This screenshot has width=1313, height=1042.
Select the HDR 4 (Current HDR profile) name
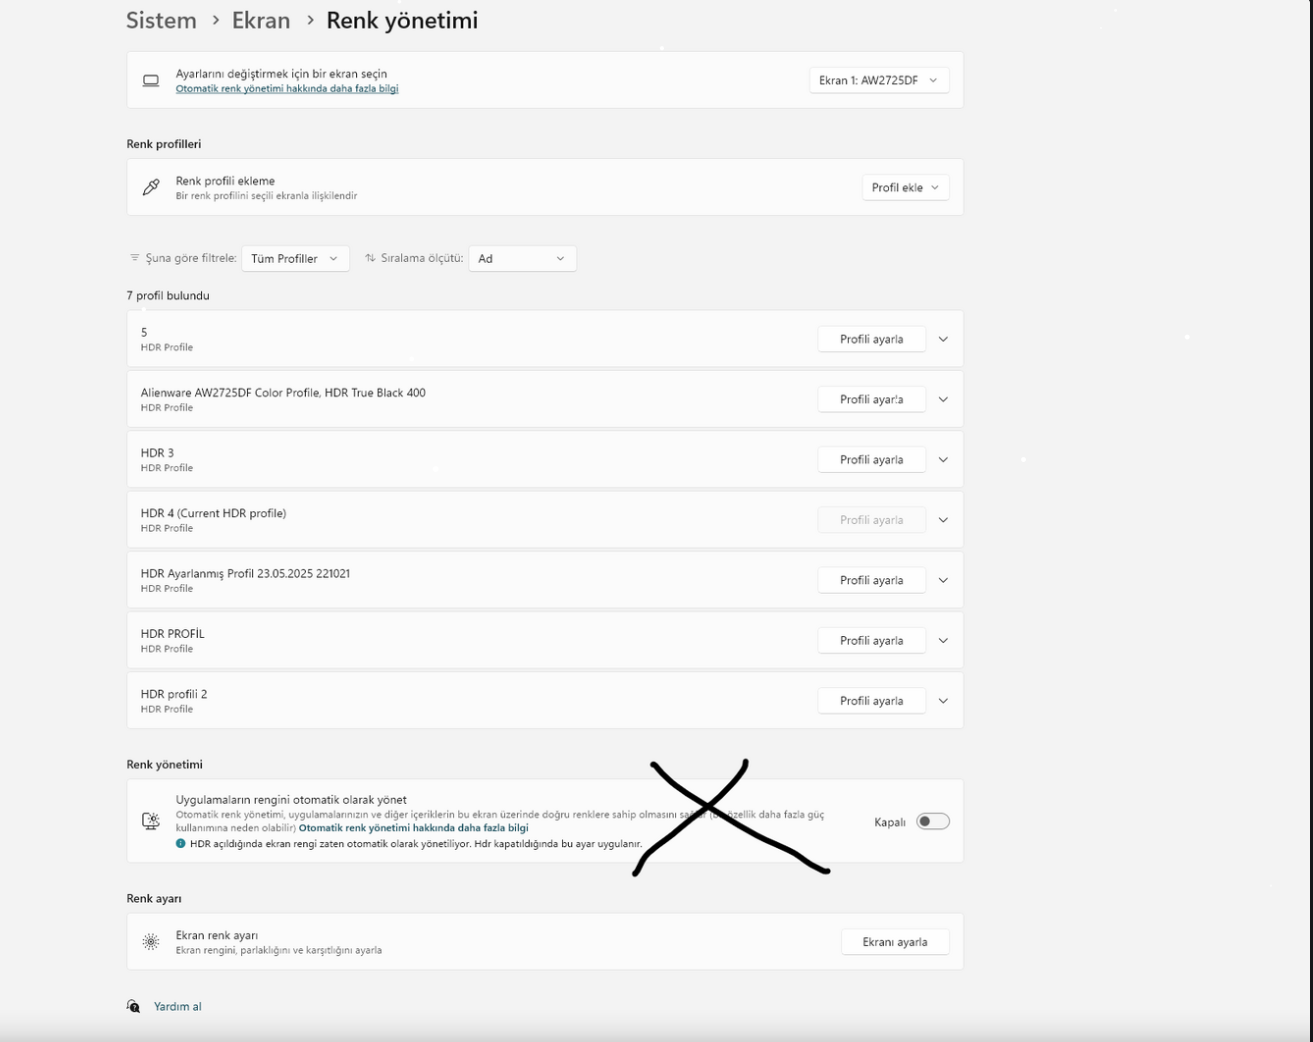(x=213, y=513)
